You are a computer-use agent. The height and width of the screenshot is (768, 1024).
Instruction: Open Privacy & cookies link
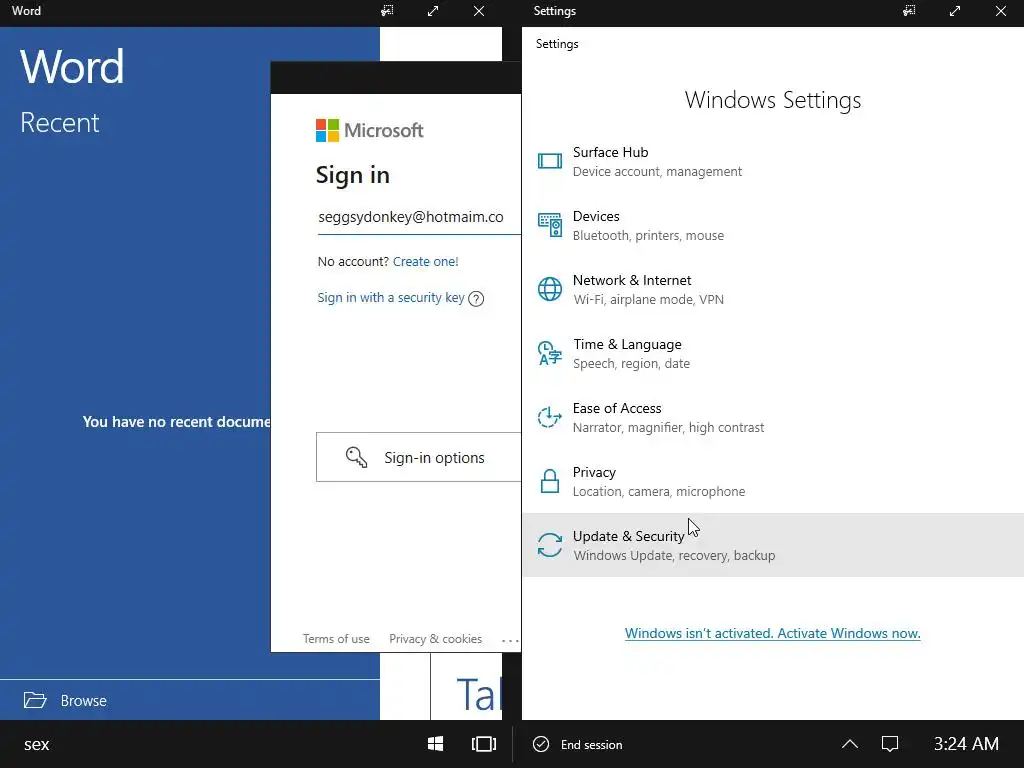(x=436, y=639)
